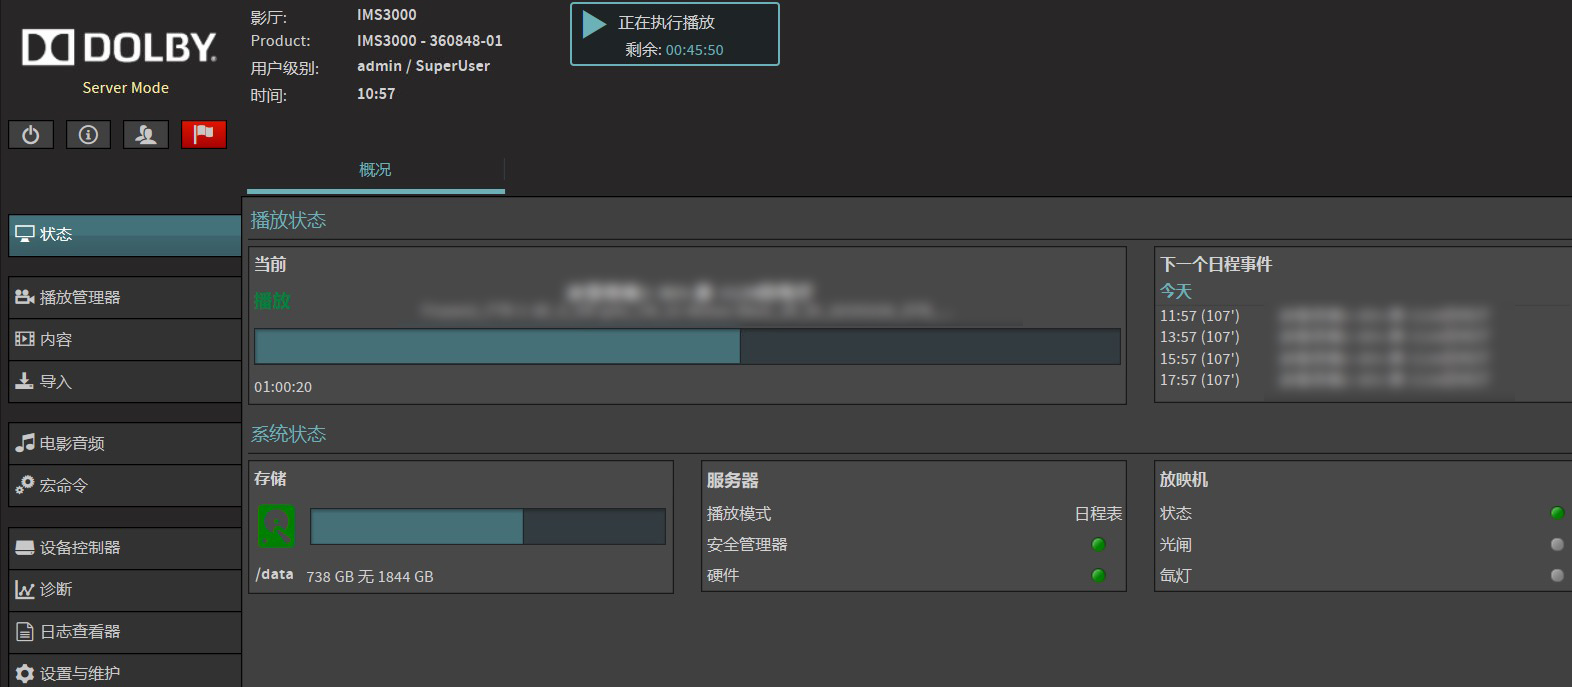Open the system info icon
Screen dimensions: 1572x687
[88, 134]
